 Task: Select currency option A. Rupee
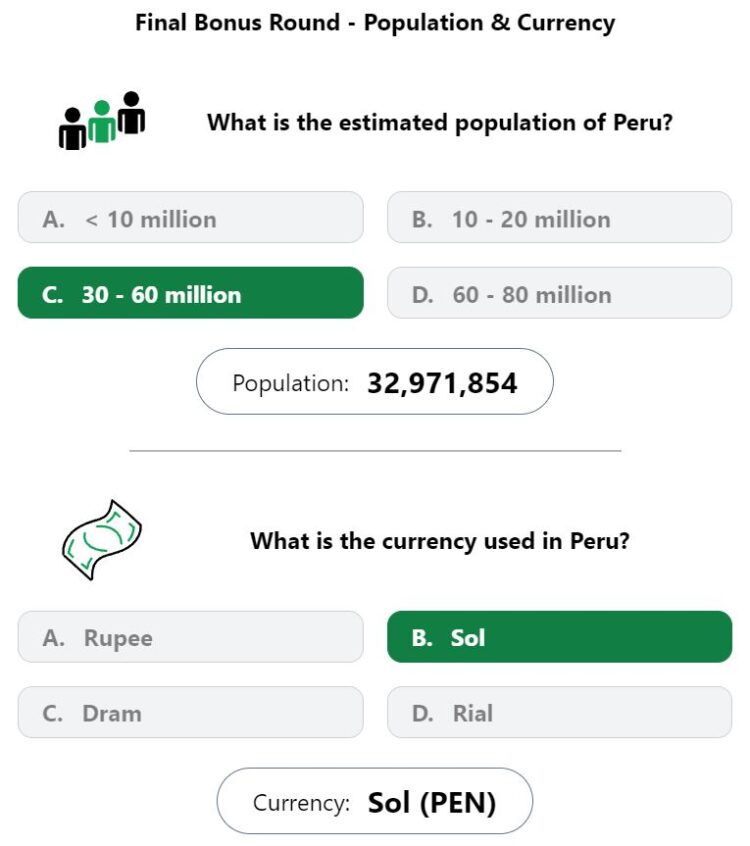click(190, 637)
